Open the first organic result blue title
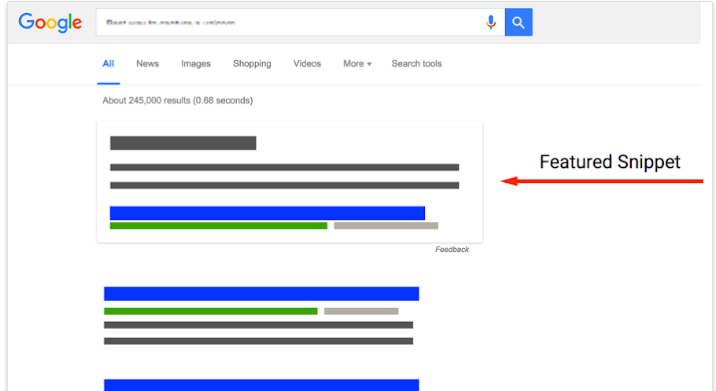The height and width of the screenshot is (391, 716). pos(261,294)
